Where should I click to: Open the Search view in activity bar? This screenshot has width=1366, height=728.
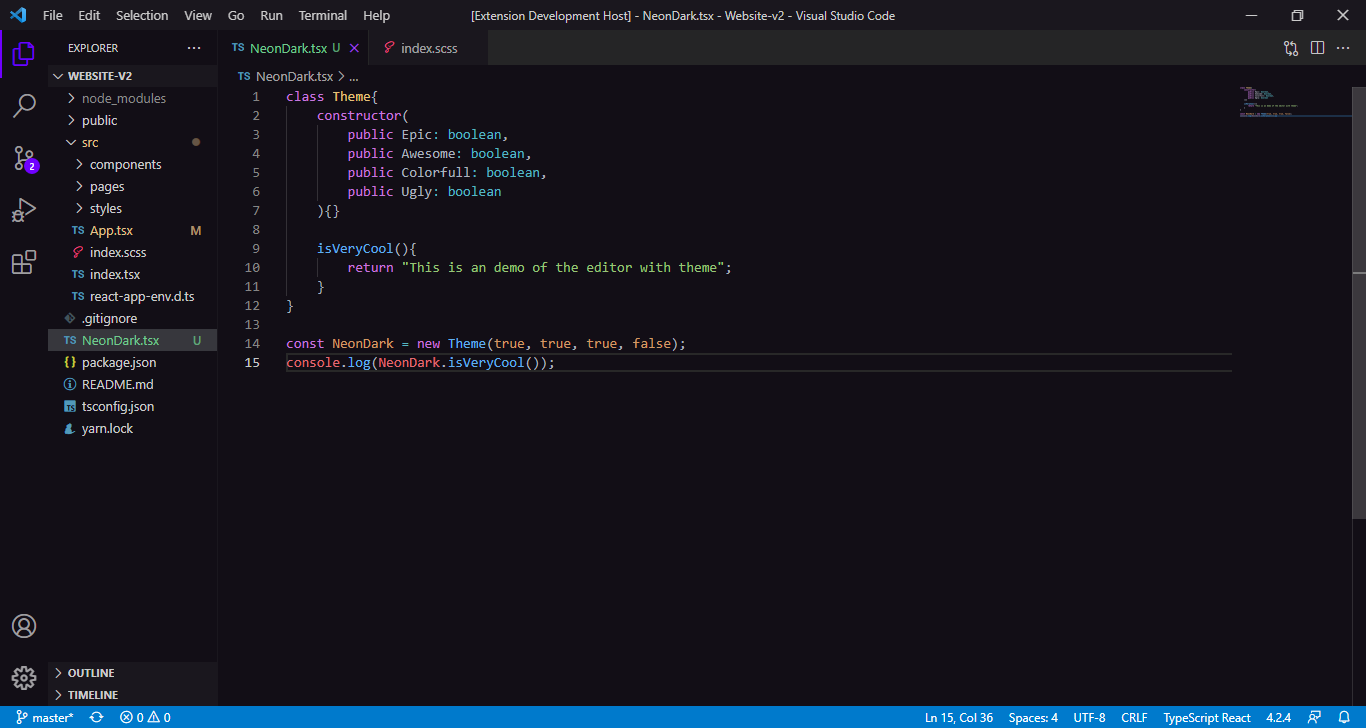click(x=24, y=105)
